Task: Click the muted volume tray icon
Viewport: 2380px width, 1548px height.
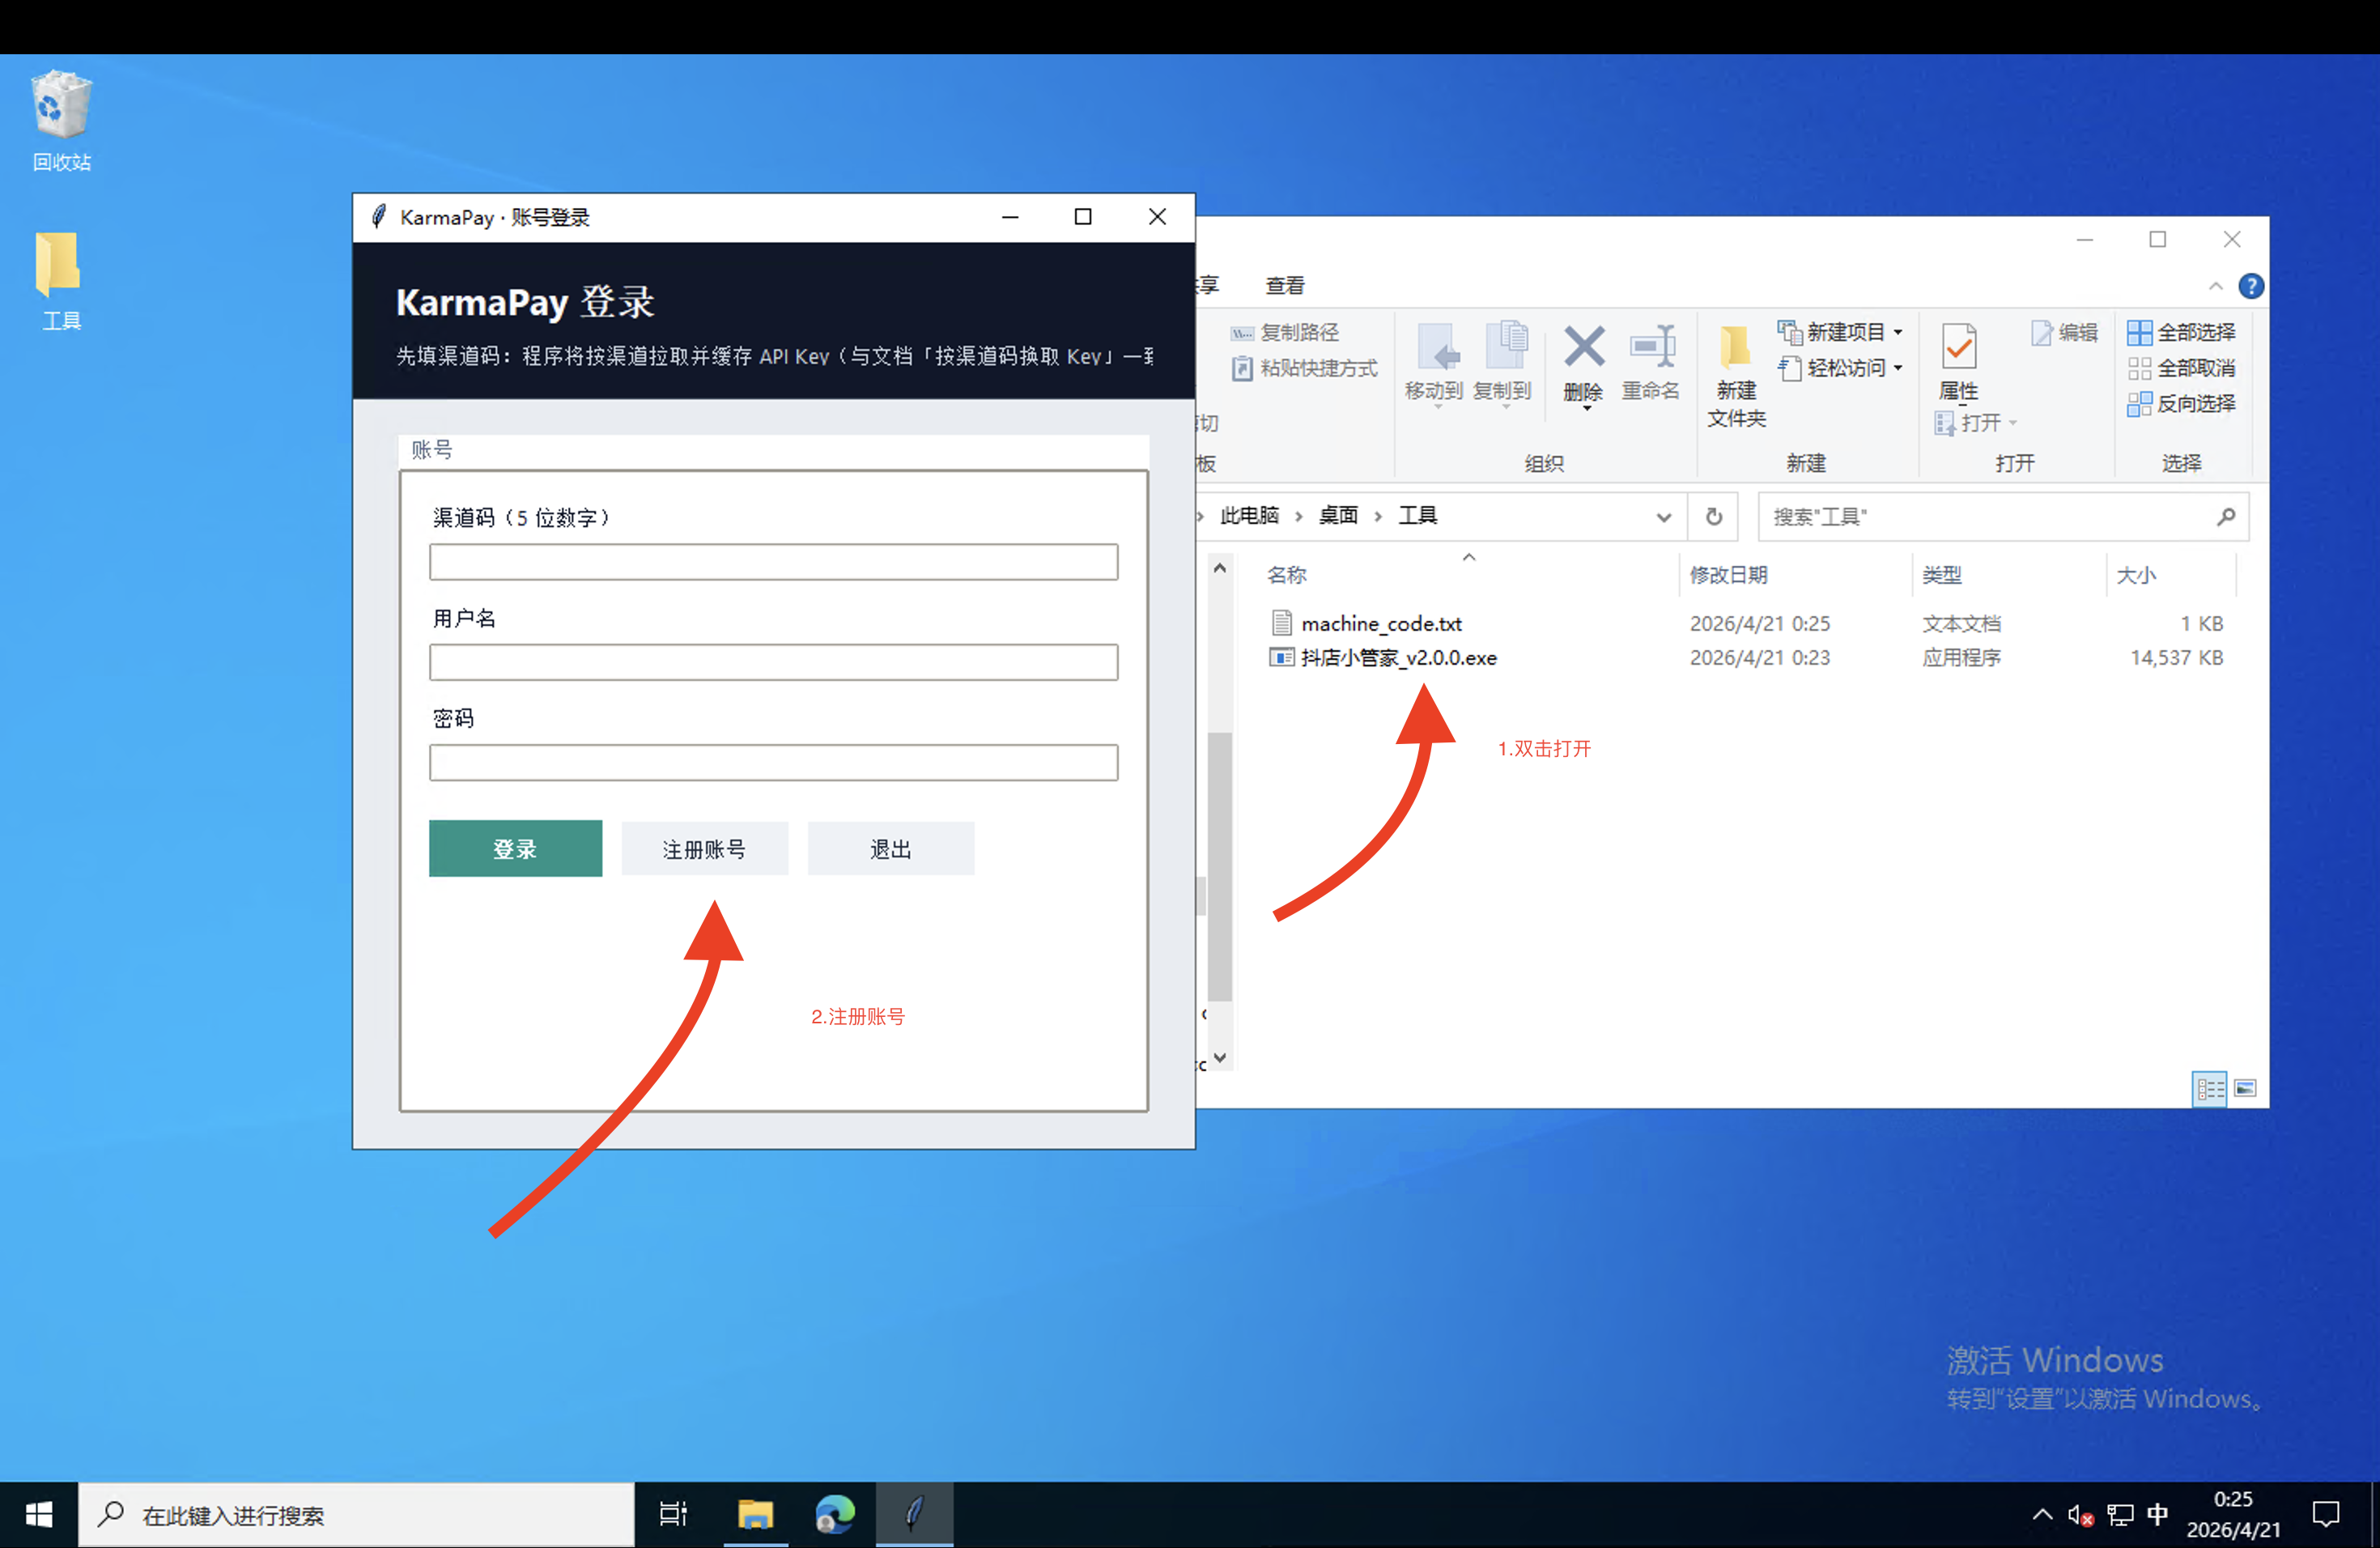Action: point(2081,1515)
